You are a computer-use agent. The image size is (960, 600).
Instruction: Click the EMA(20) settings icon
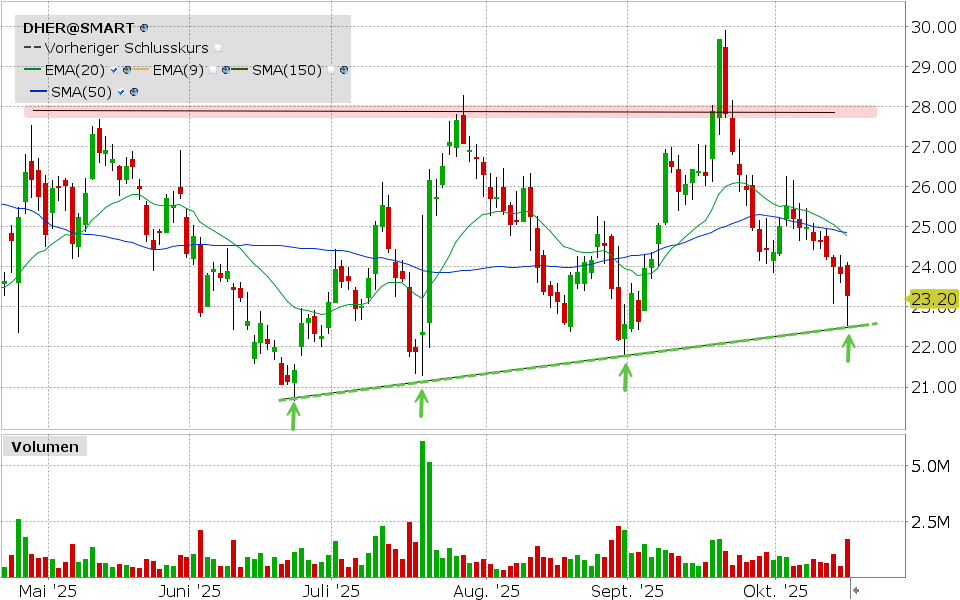click(x=127, y=70)
